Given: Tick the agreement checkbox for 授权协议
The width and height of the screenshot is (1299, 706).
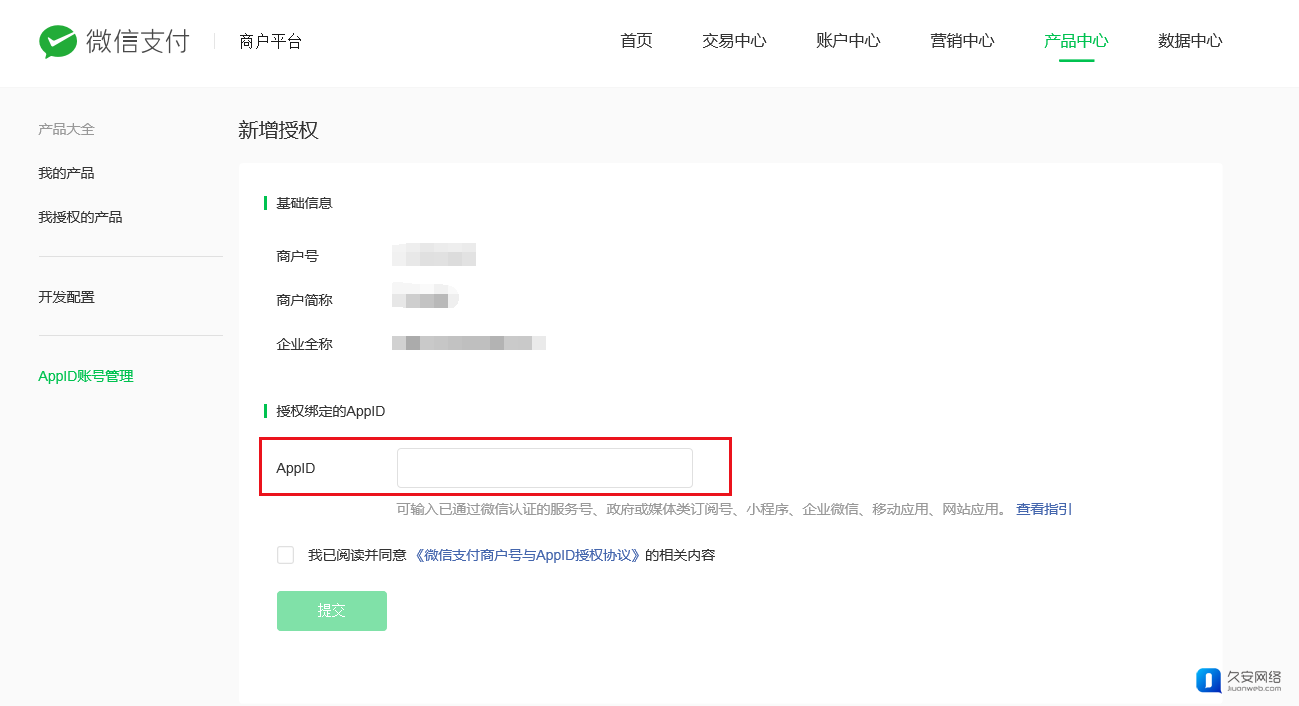Looking at the screenshot, I should coord(286,555).
